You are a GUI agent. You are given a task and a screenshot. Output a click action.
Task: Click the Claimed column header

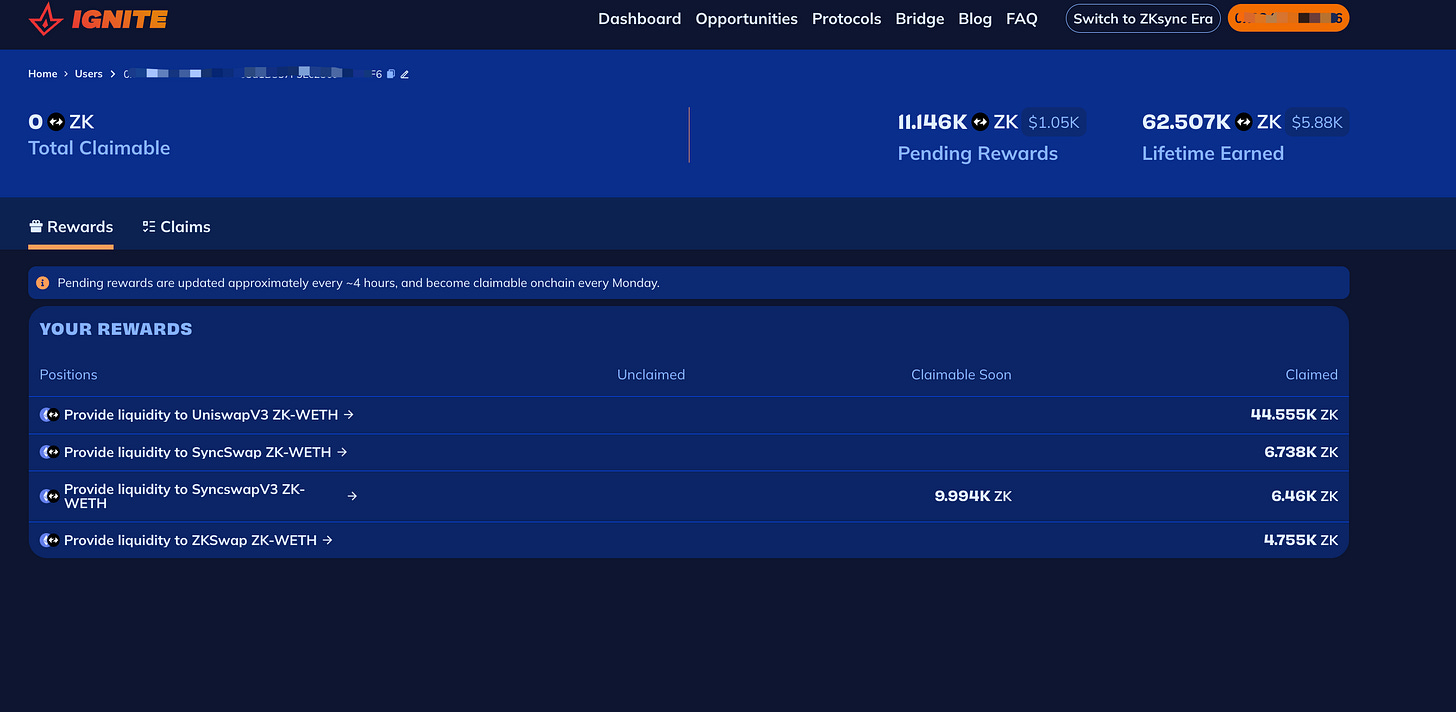1311,375
